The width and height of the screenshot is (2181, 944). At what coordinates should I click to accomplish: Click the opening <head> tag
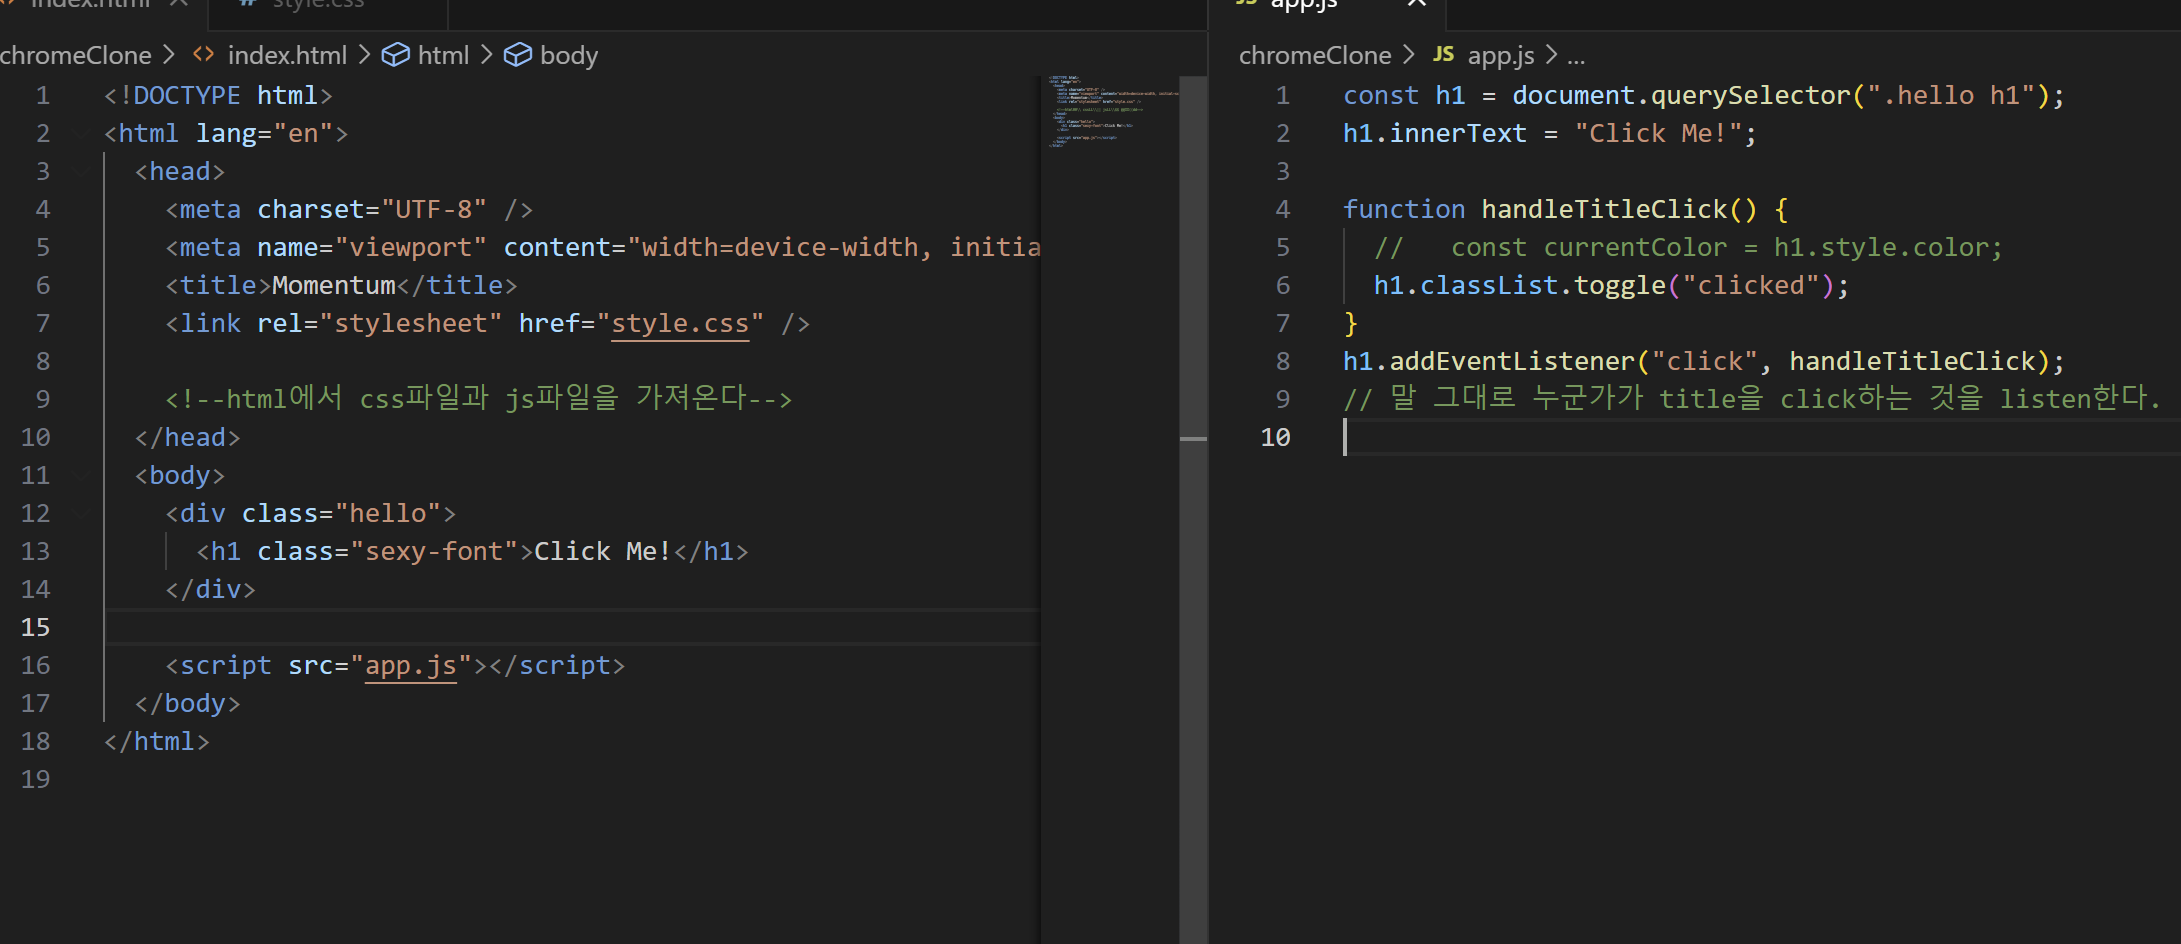(x=180, y=171)
